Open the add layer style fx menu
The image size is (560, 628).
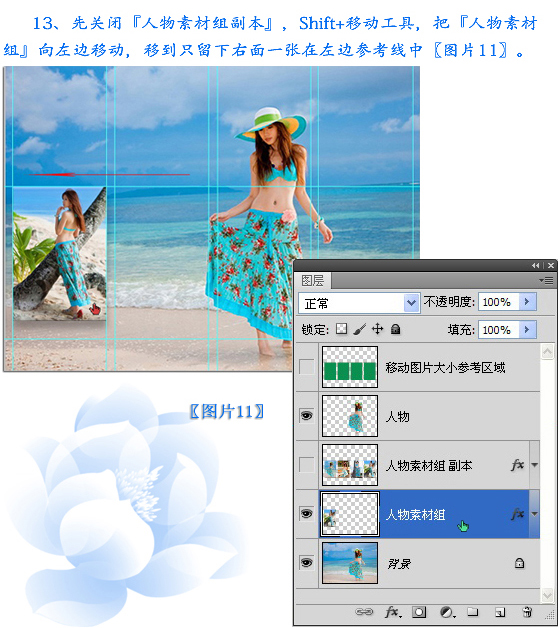393,612
